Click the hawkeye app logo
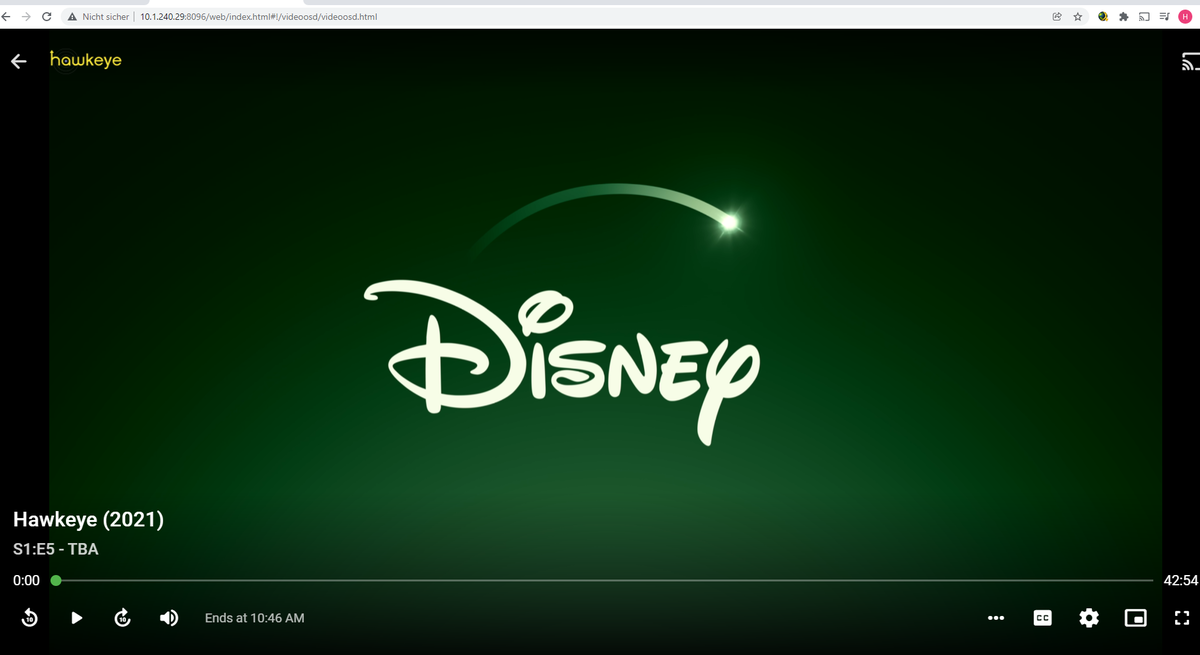 [x=86, y=60]
